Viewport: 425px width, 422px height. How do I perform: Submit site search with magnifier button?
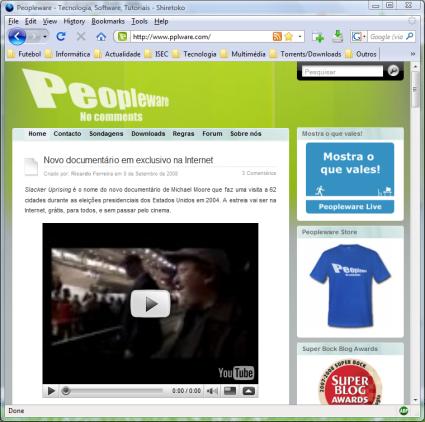[x=393, y=71]
